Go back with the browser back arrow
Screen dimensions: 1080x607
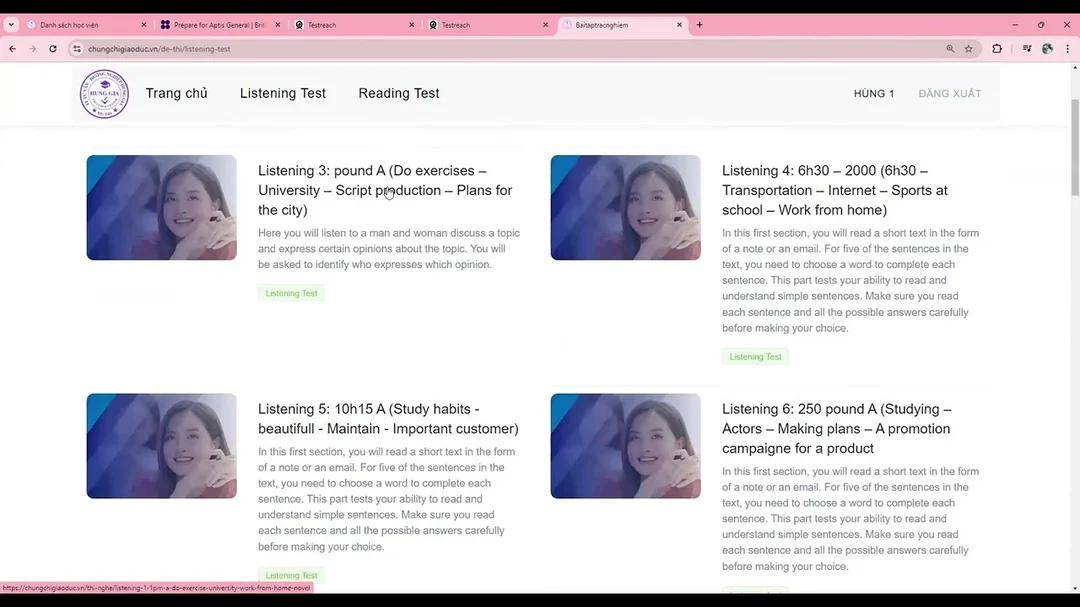12,49
